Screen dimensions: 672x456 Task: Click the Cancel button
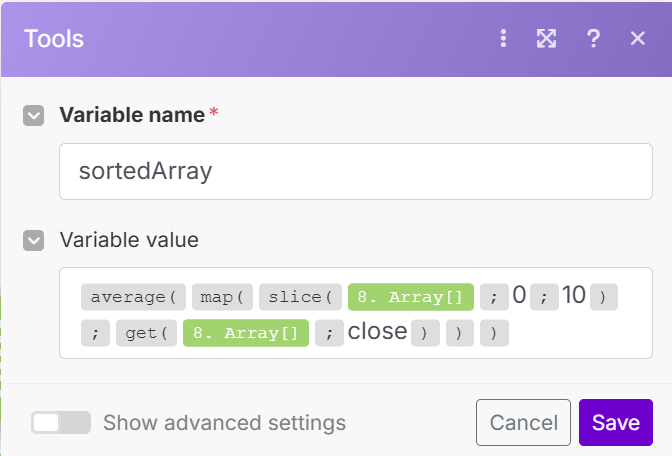click(523, 422)
